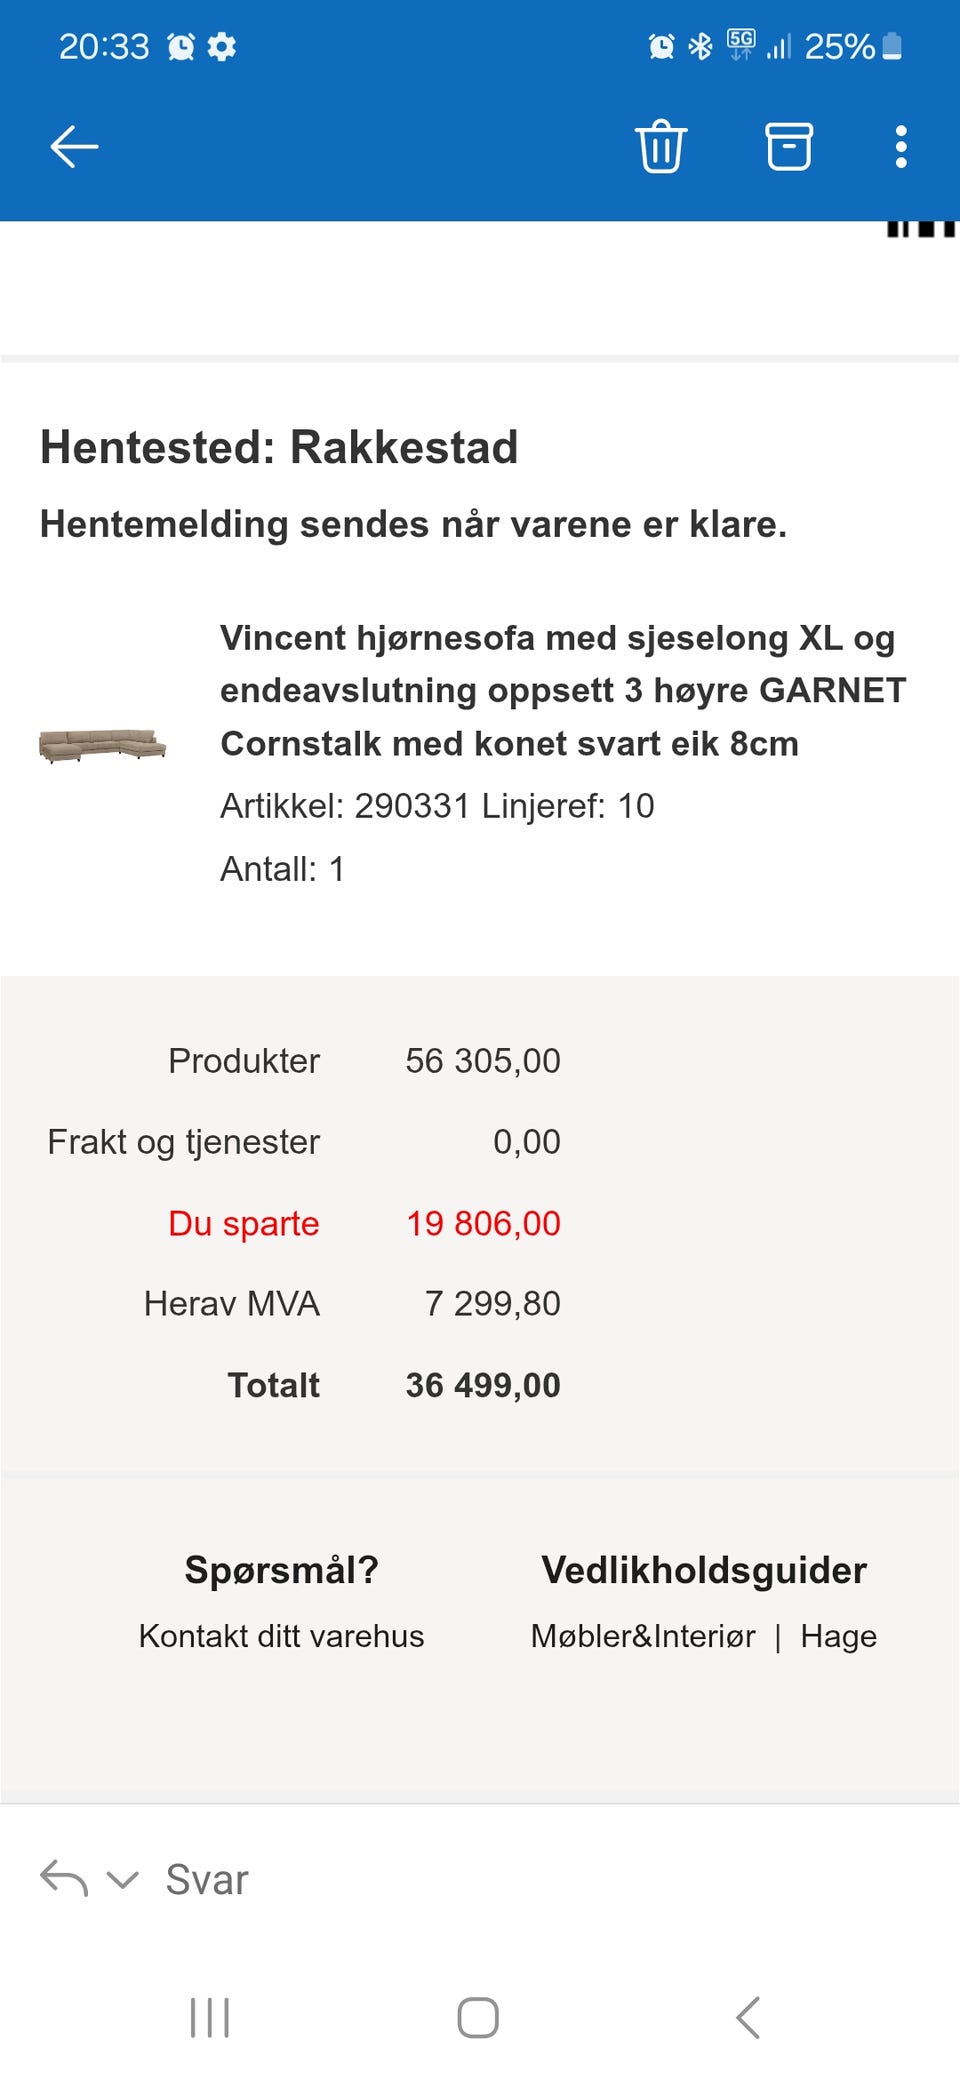Tap the battery percentage indicator
The height and width of the screenshot is (2080, 960).
pyautogui.click(x=839, y=46)
